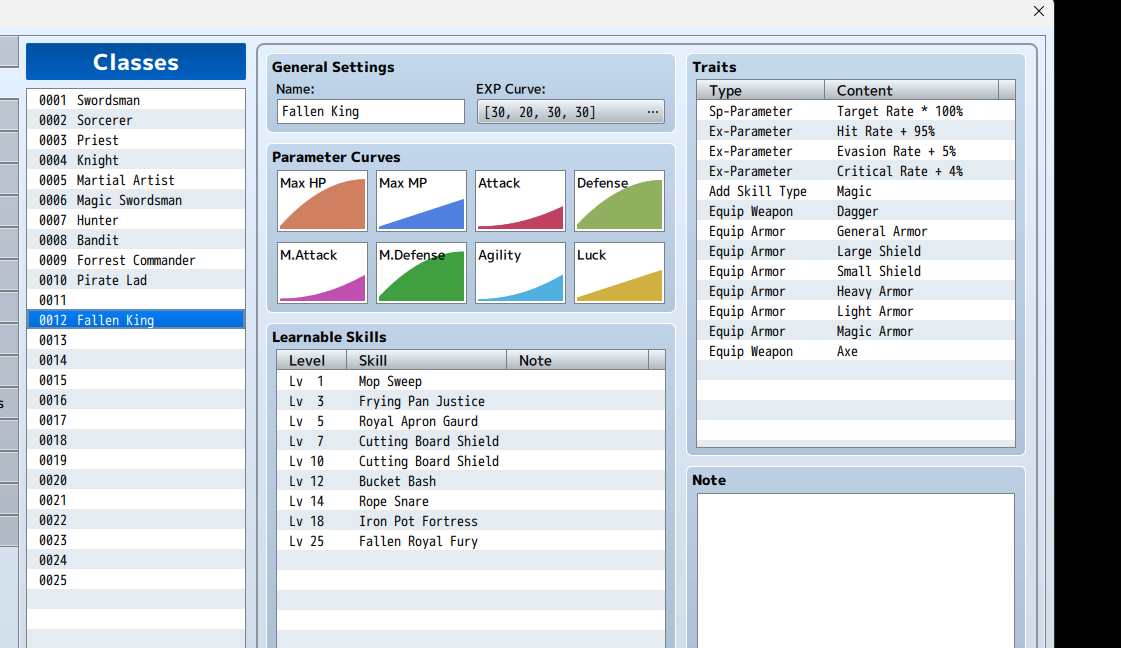Select the Lv 12 Bucket Bash row
The height and width of the screenshot is (648, 1121).
[471, 482]
